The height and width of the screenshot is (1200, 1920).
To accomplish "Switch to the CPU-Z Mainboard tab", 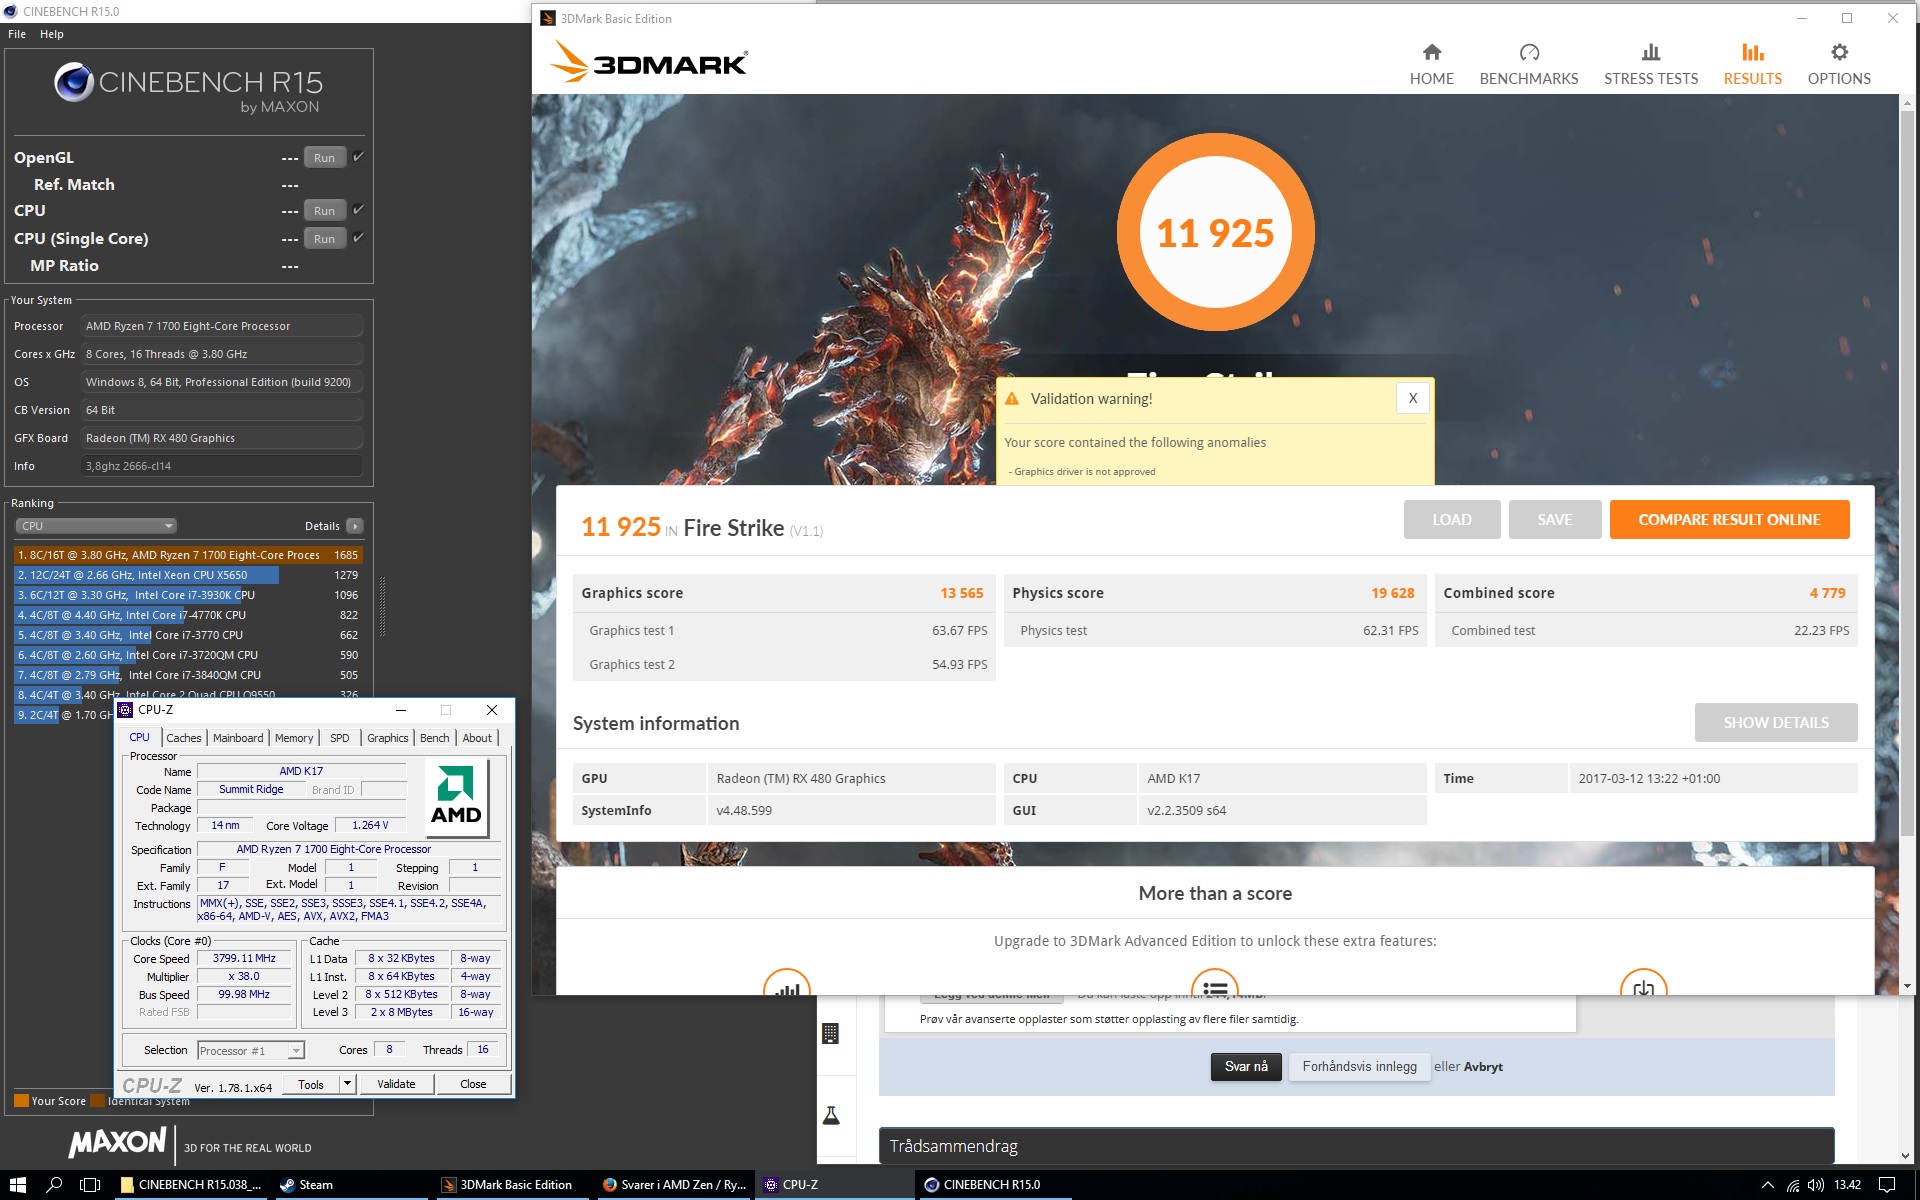I will (238, 738).
